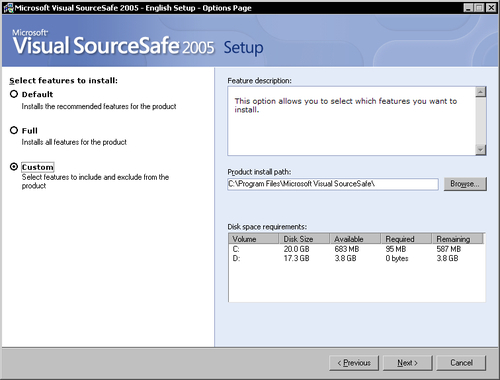500x380 pixels.
Task: Click the Remaining column header
Action: click(457, 239)
